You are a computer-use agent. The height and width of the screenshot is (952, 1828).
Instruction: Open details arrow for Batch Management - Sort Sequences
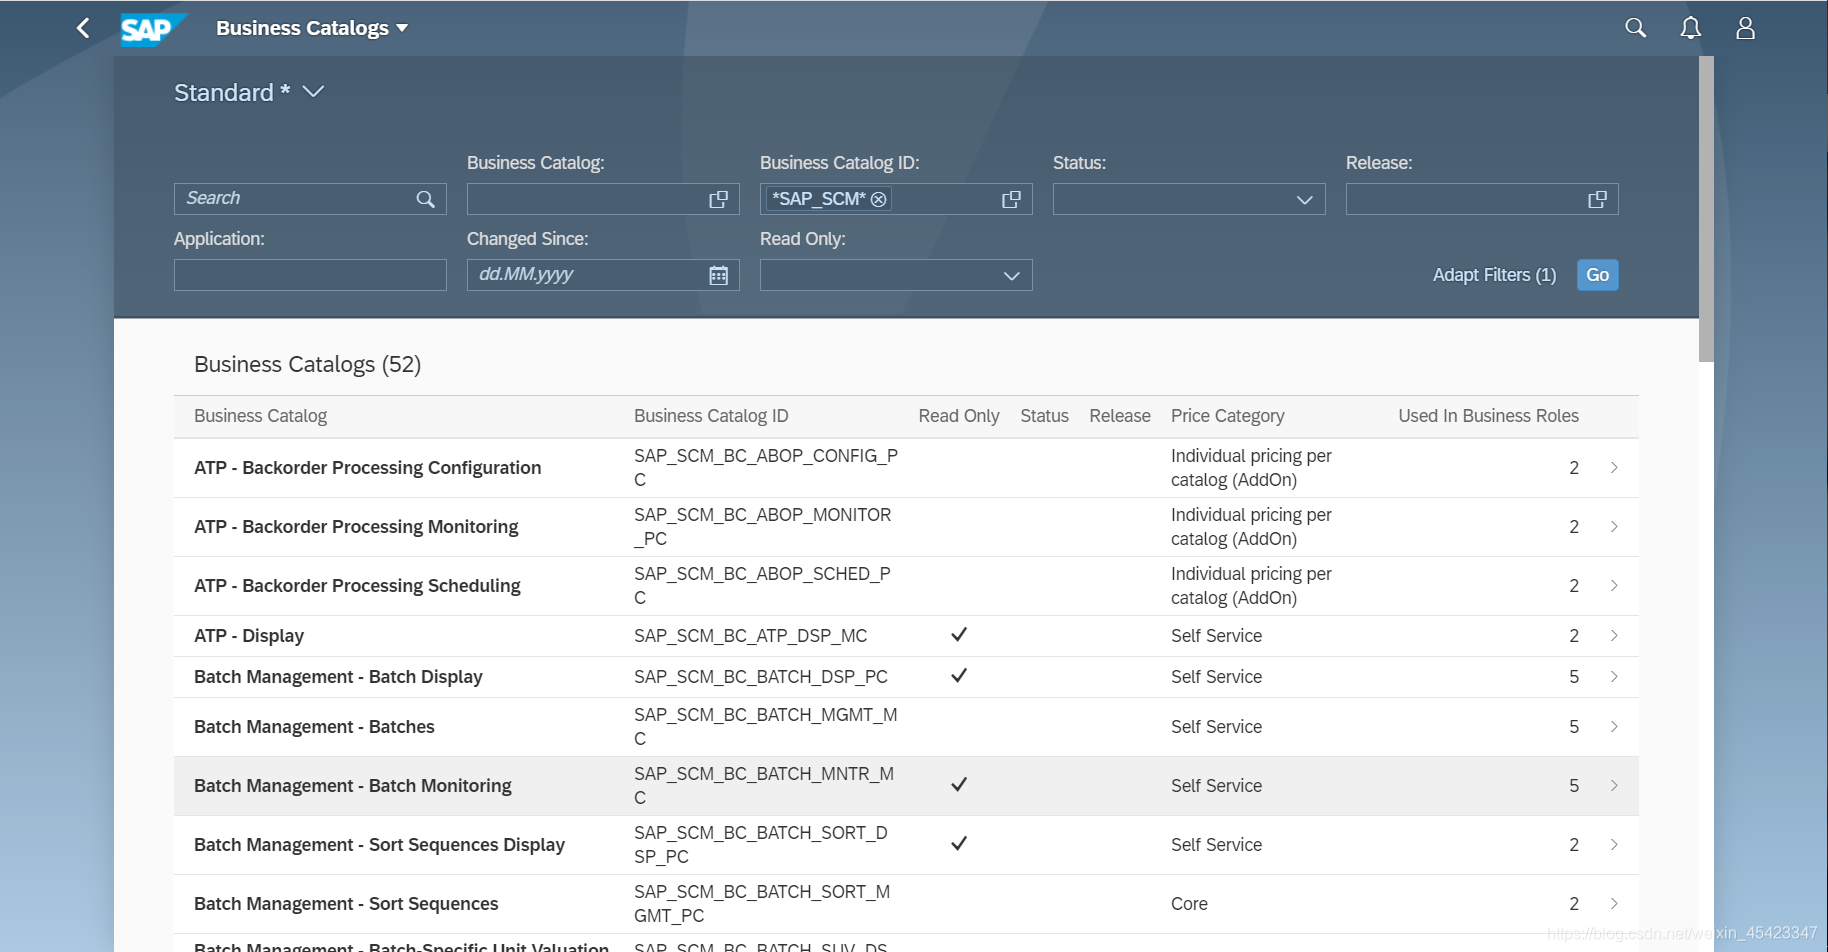1614,904
